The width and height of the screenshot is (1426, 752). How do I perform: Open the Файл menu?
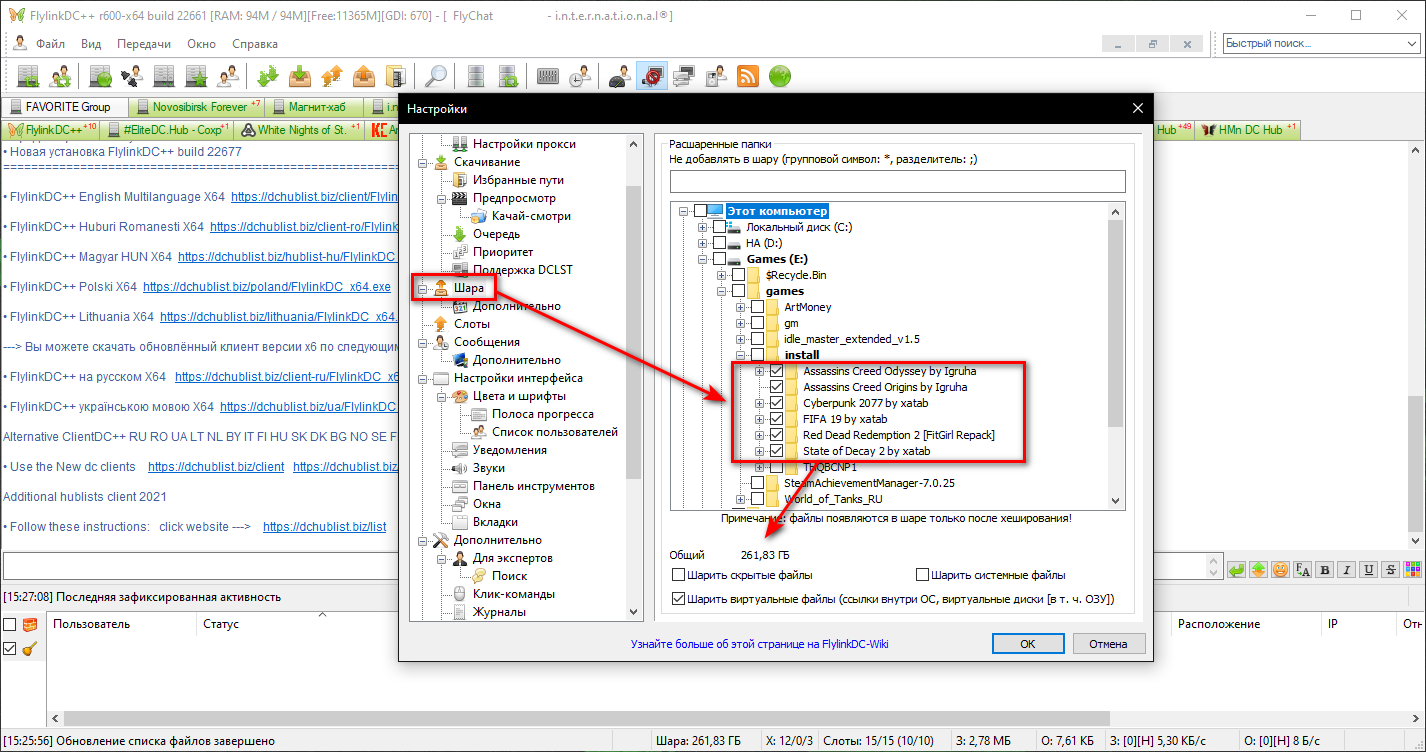pos(50,44)
